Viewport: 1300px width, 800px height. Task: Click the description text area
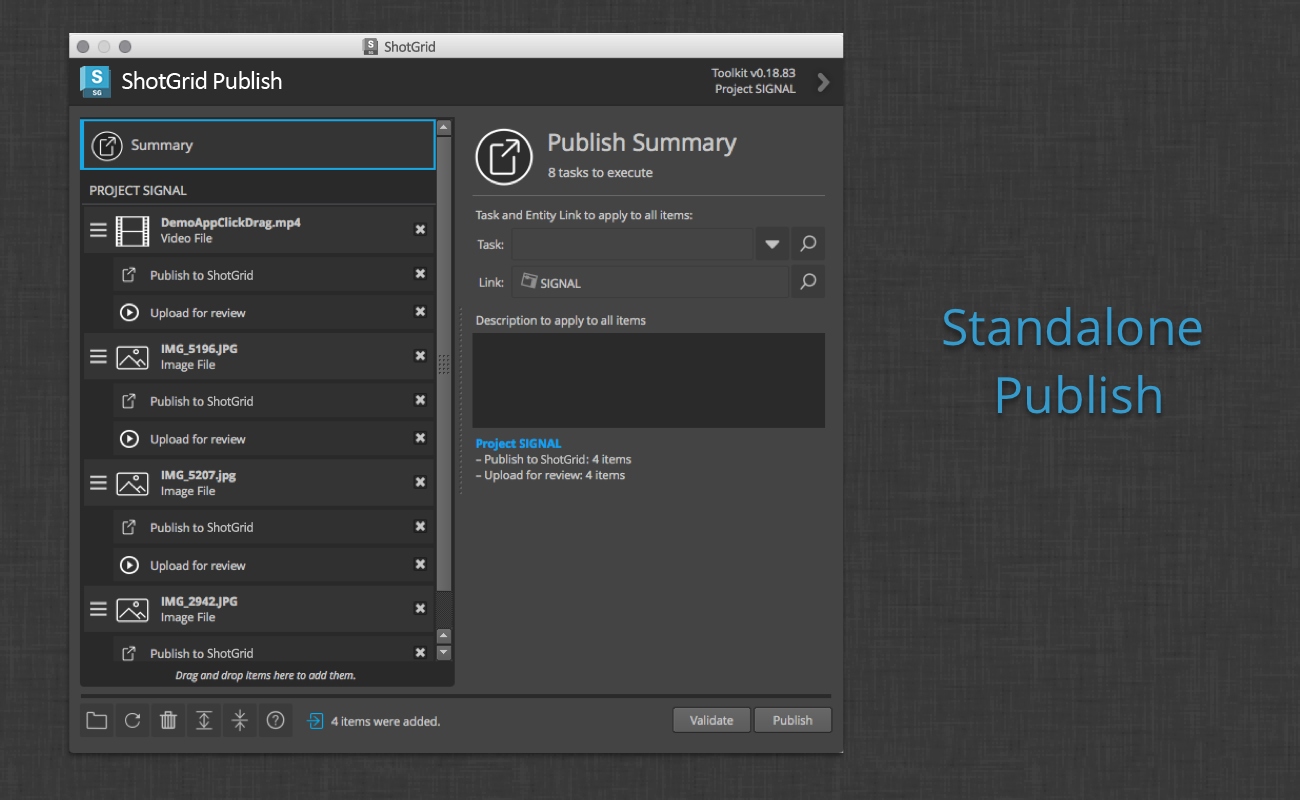point(648,380)
